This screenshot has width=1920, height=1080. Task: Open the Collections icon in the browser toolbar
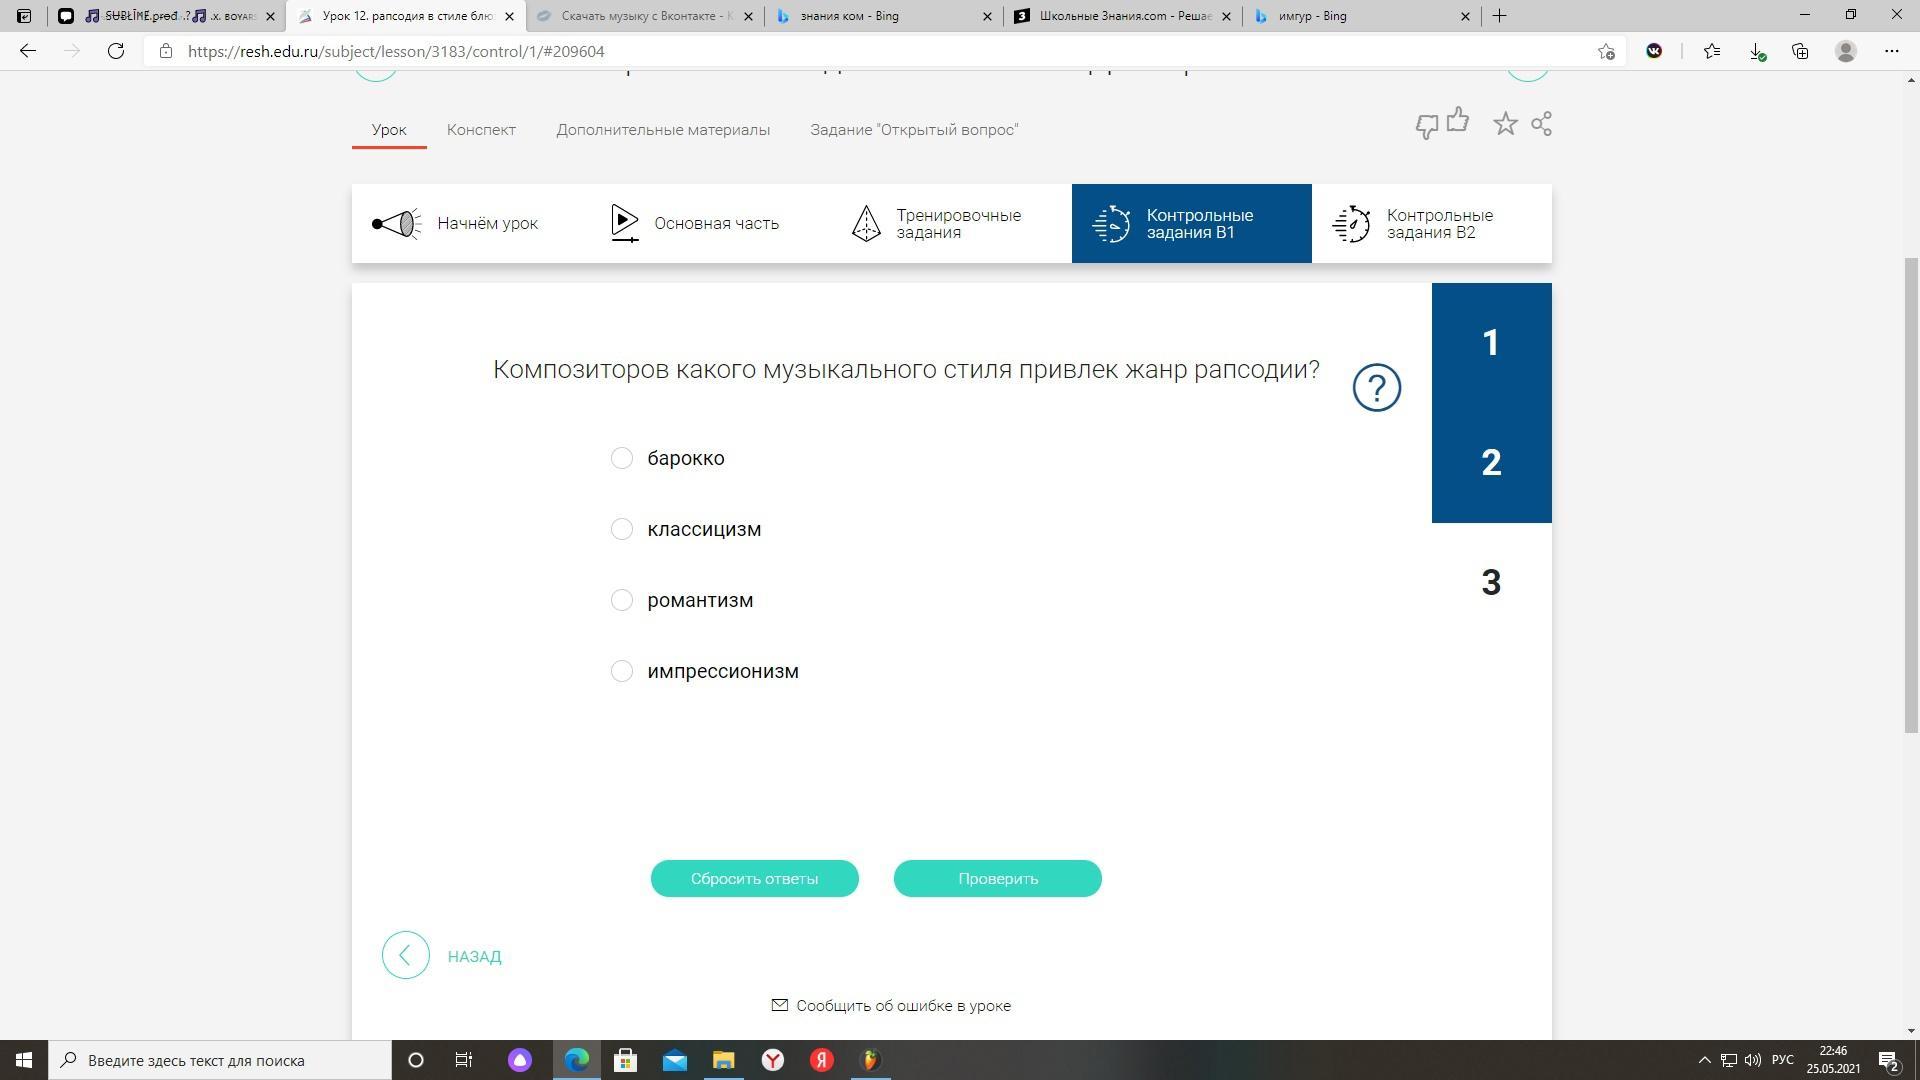coord(1800,51)
